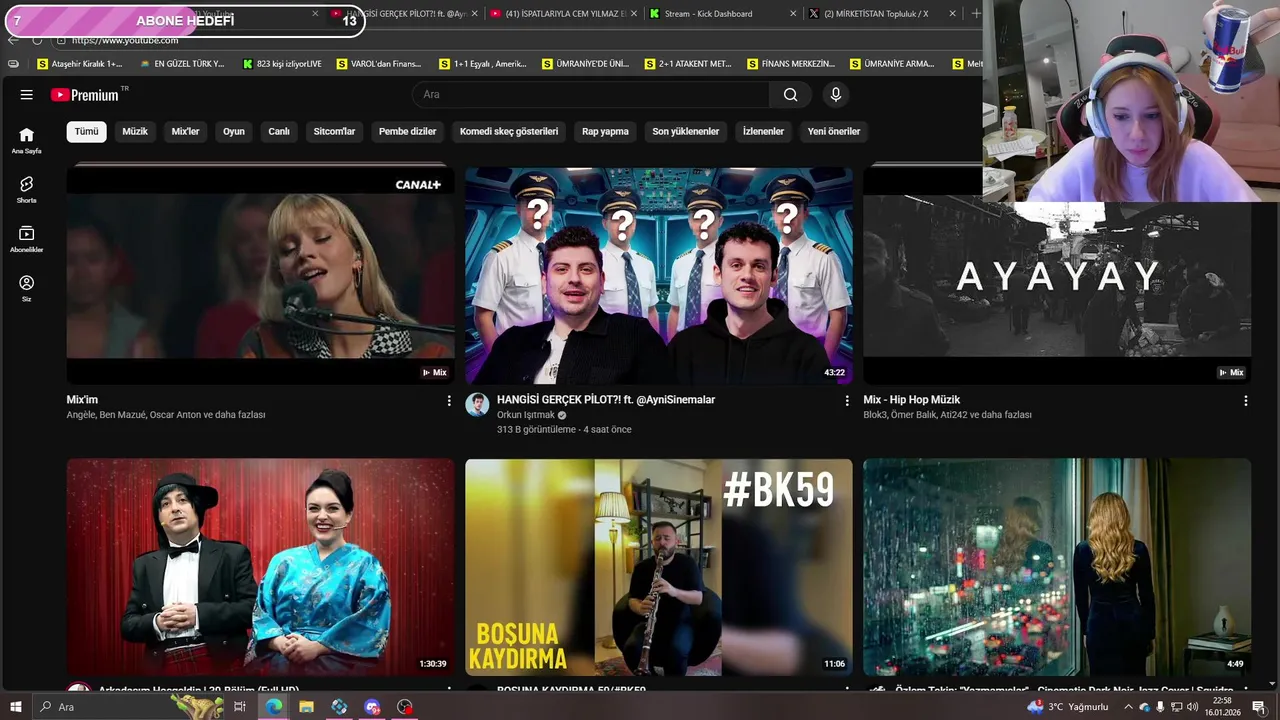Select the Yeni öneriler chip
Image resolution: width=1280 pixels, height=720 pixels.
834,131
